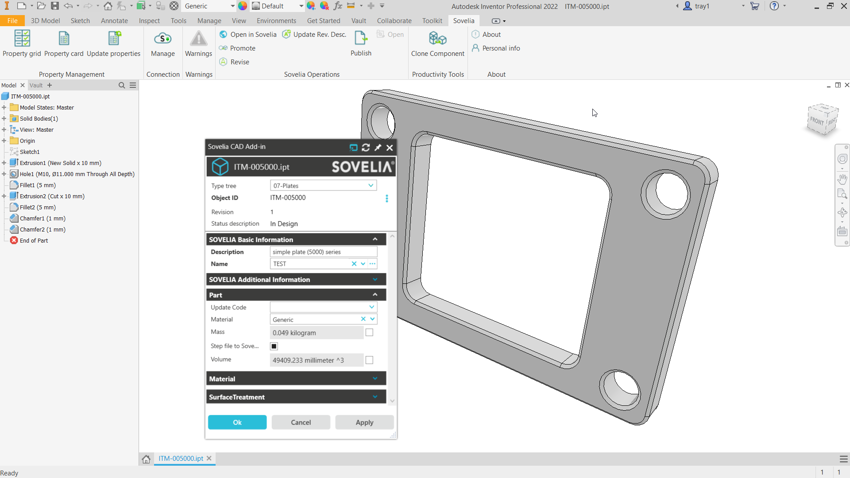Open model browser hamburger menu

133,85
